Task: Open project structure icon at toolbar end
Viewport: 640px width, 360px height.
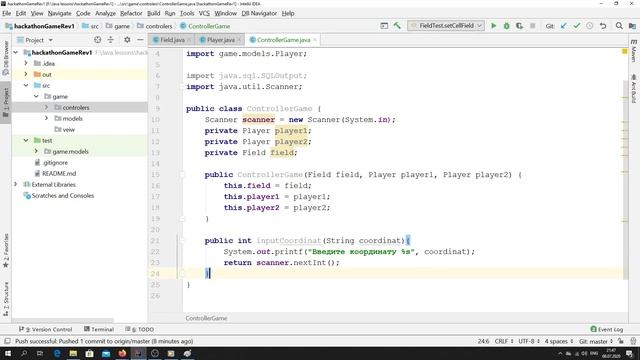Action: click(x=632, y=26)
